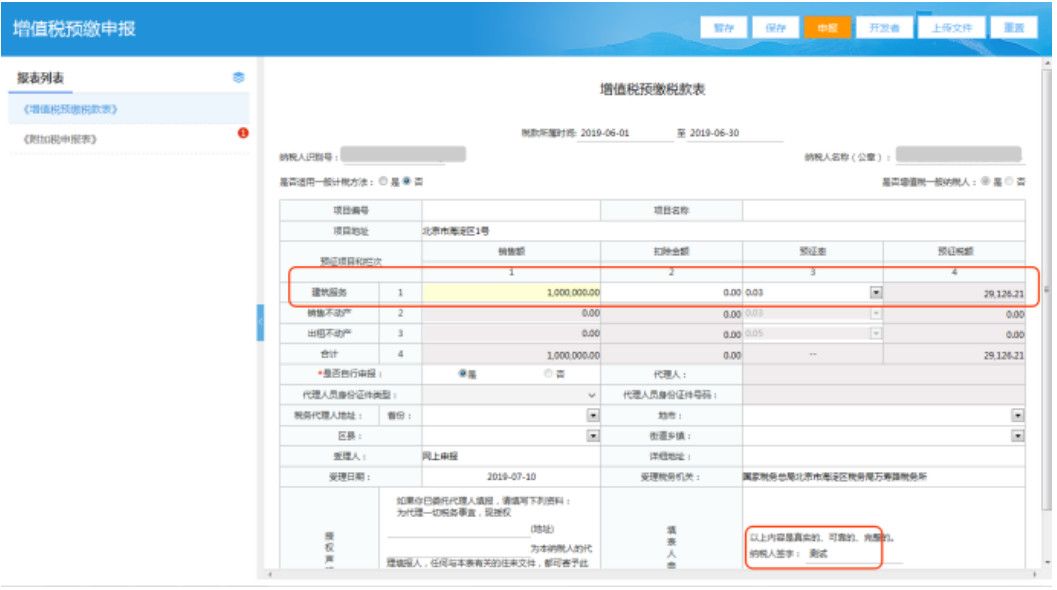This screenshot has height=590, width=1057.
Task: Click the 受理人 field 网上申报
Action: tap(511, 456)
